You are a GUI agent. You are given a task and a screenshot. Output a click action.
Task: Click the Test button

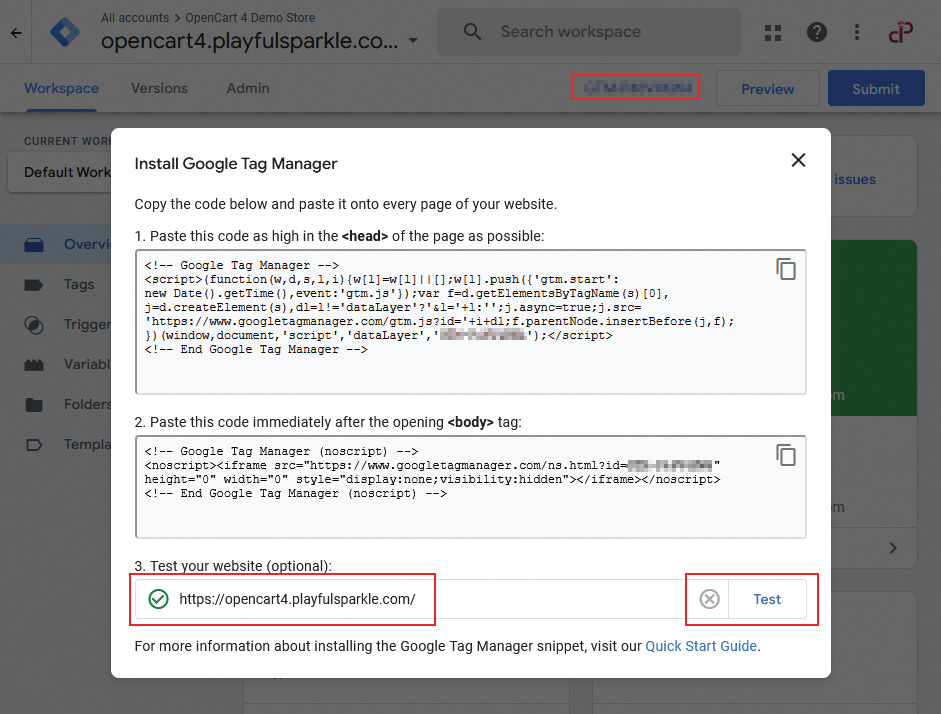click(x=767, y=599)
